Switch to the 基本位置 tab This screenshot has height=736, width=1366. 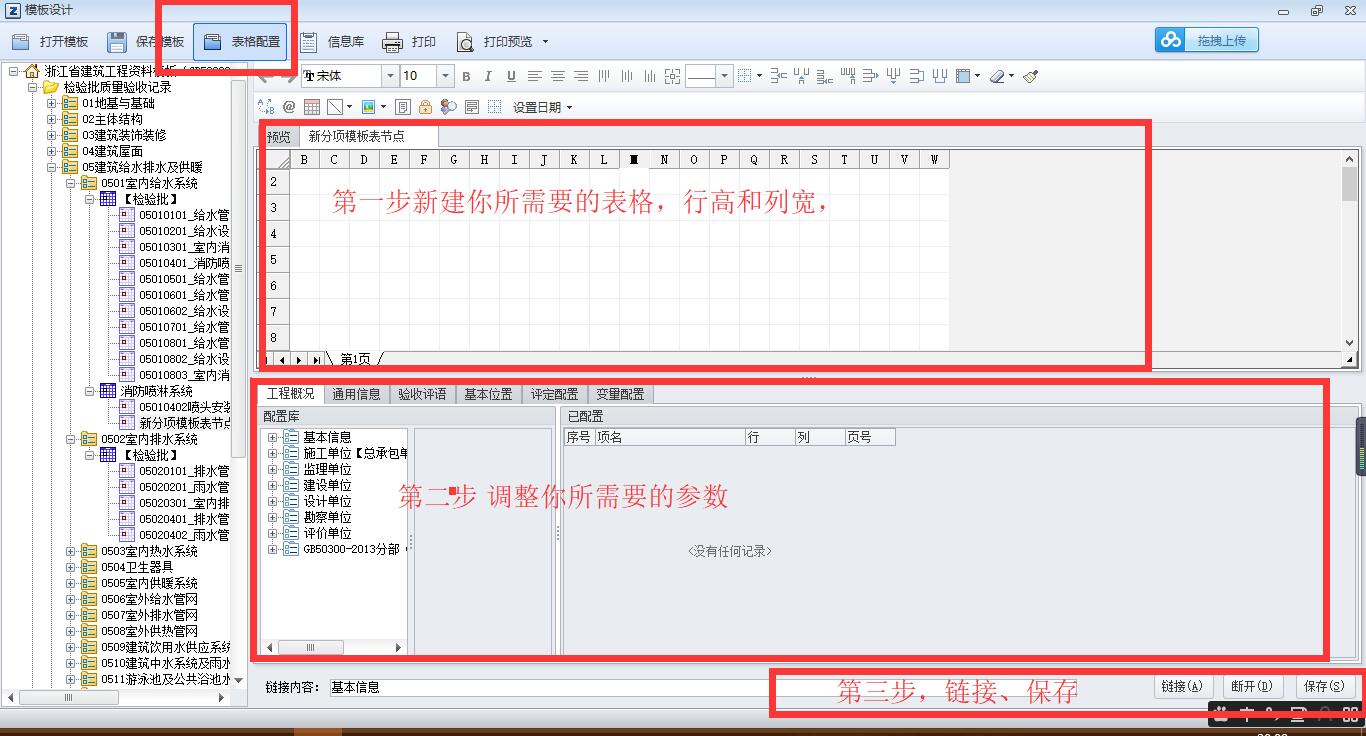[x=488, y=394]
